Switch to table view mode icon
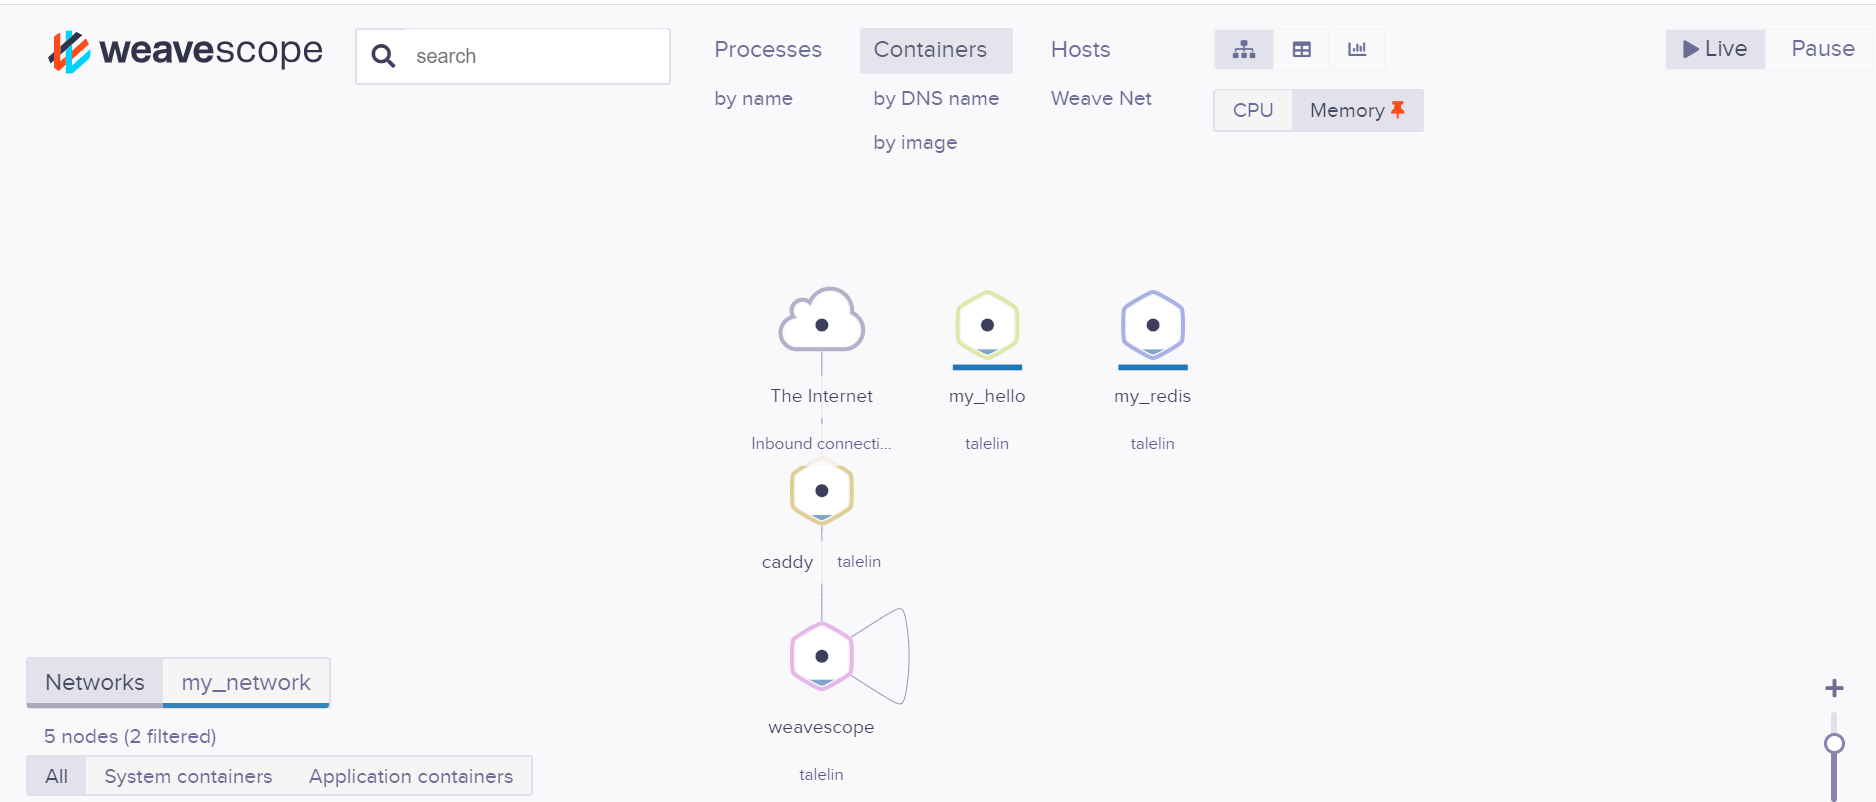 tap(1301, 49)
